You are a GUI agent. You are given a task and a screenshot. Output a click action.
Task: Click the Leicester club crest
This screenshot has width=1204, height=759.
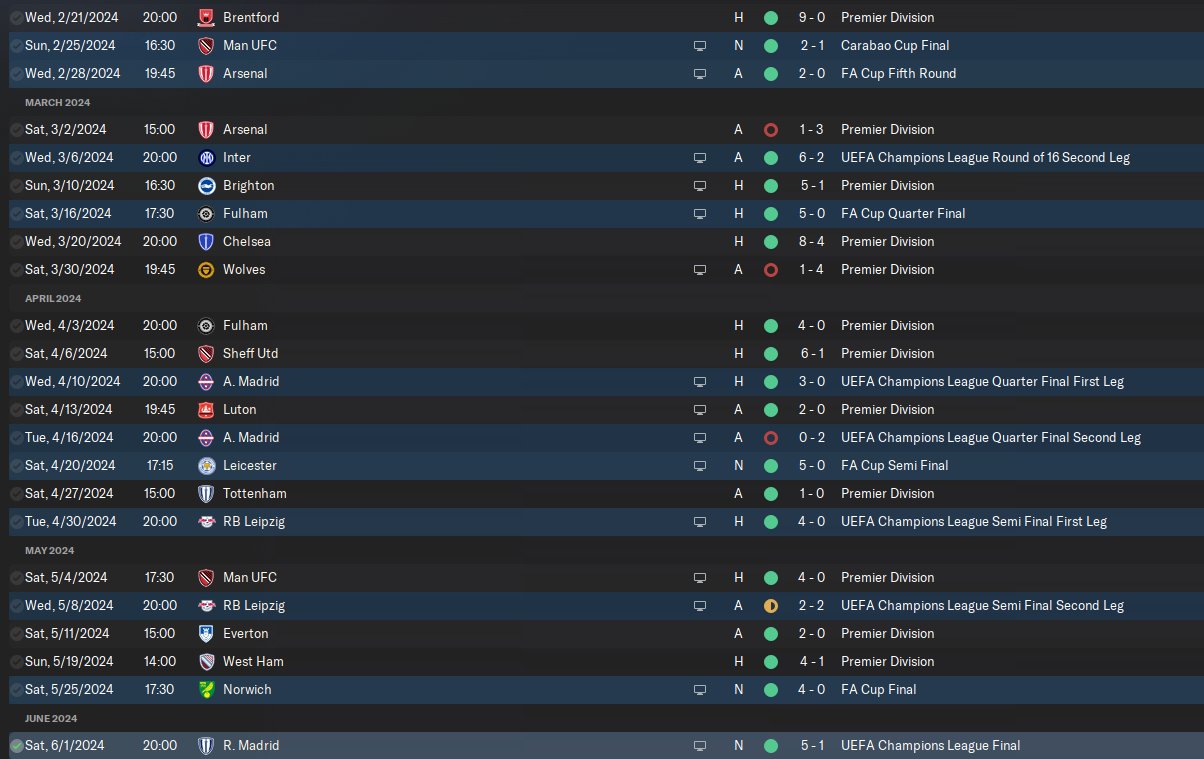[206, 466]
